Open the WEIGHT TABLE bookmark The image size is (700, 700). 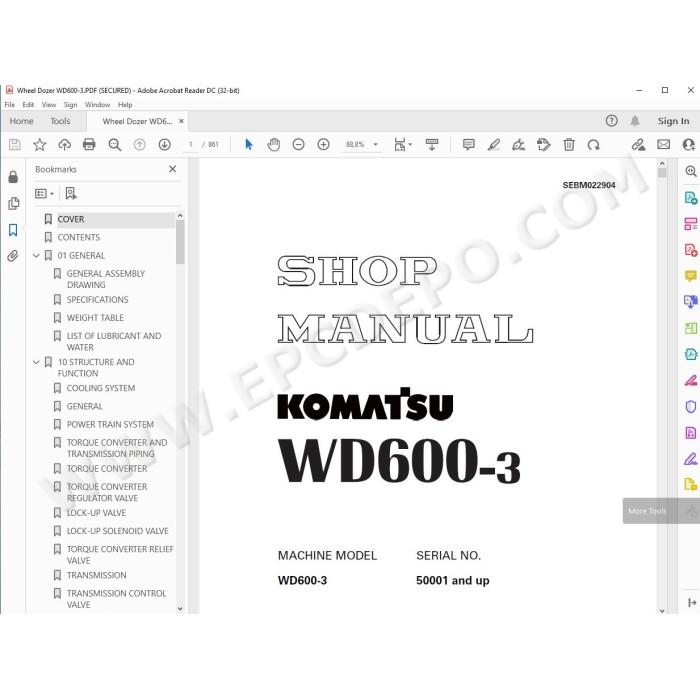pyautogui.click(x=95, y=318)
